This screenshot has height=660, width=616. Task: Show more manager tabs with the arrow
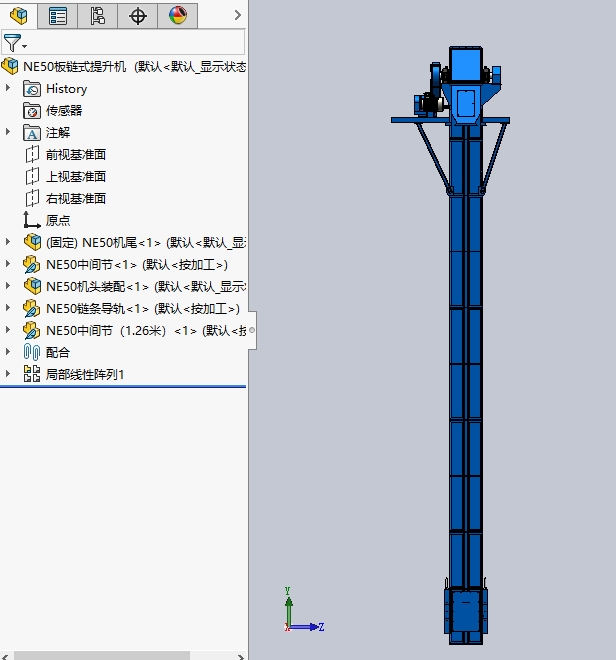pyautogui.click(x=237, y=16)
